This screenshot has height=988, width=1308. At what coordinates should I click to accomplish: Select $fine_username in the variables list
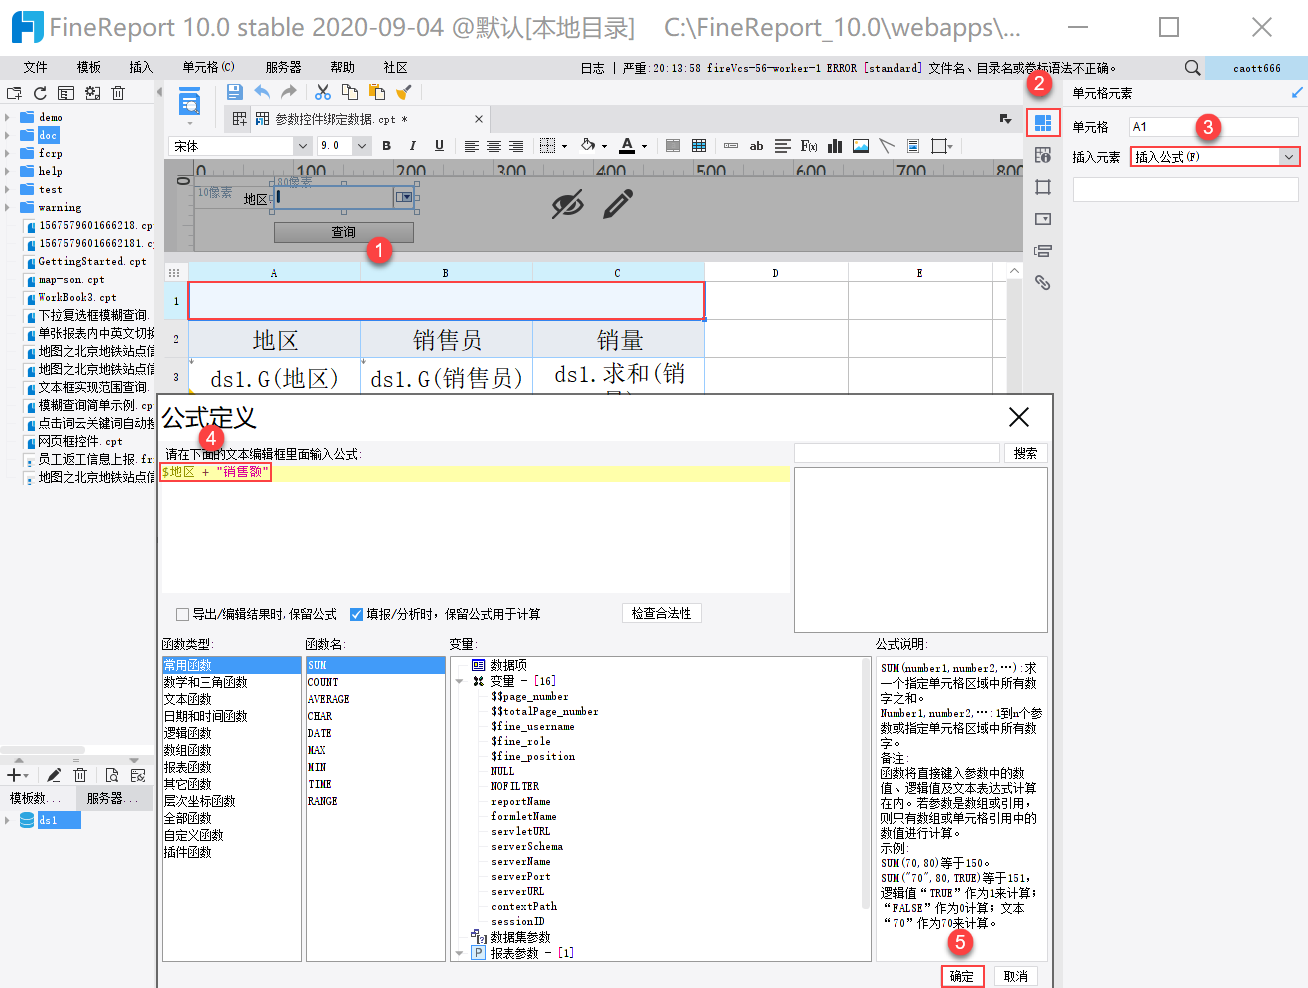click(533, 726)
